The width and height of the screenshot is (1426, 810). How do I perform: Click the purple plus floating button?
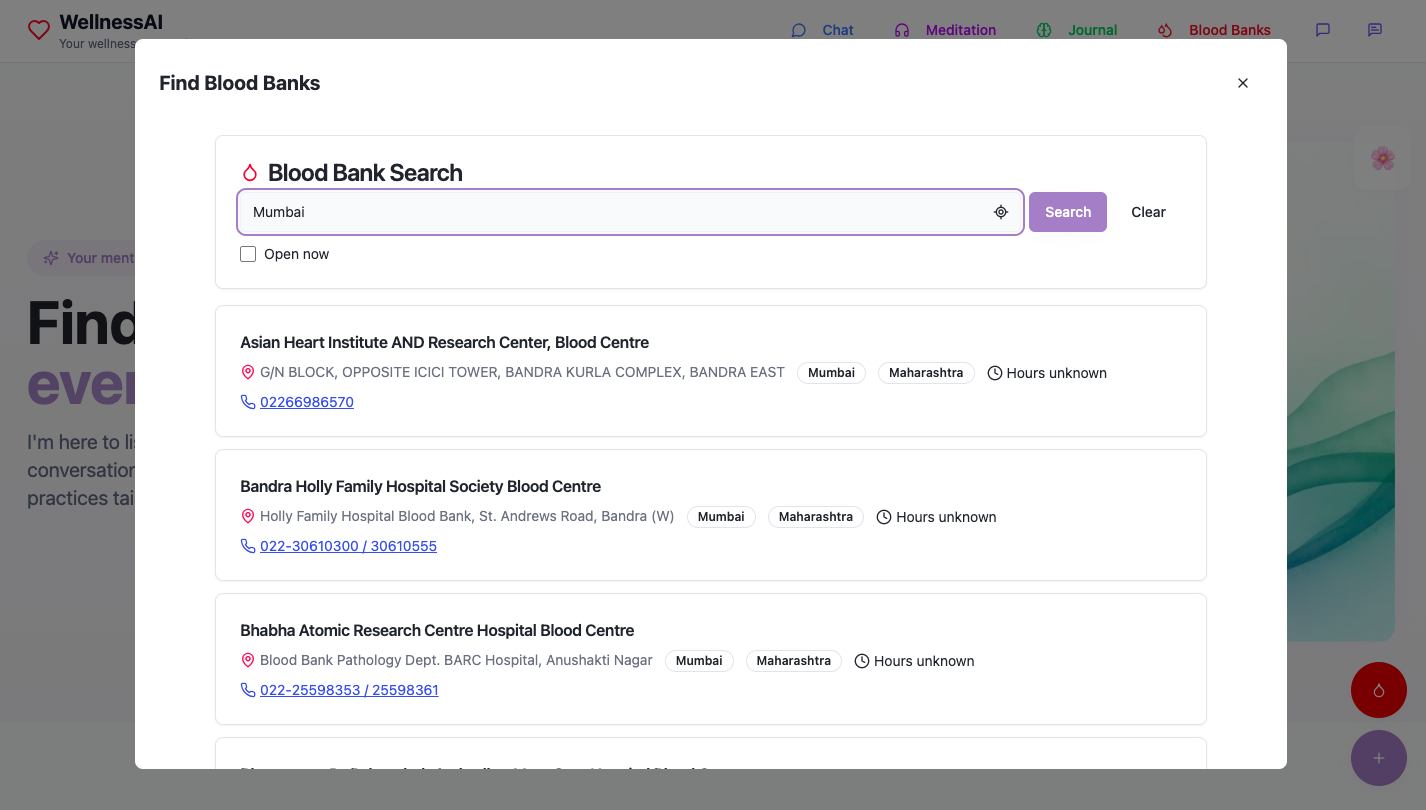(x=1378, y=758)
